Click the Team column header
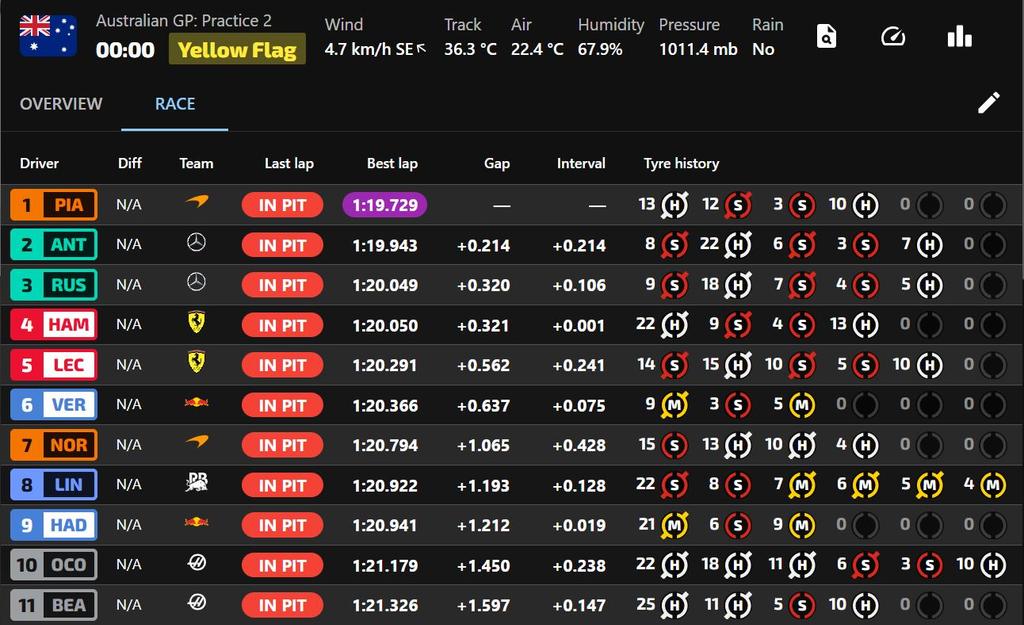1024x625 pixels. (196, 163)
